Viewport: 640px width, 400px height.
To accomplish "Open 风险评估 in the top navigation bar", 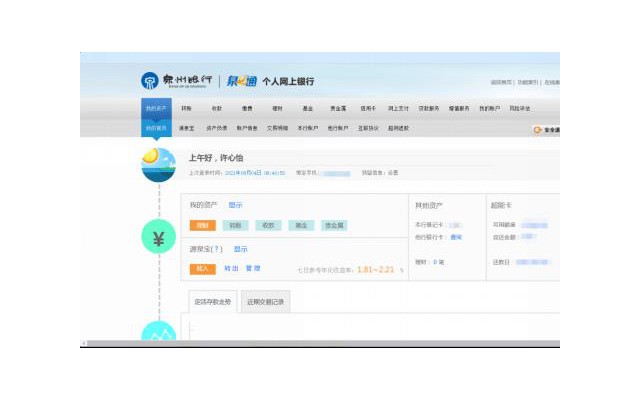I will [x=520, y=109].
